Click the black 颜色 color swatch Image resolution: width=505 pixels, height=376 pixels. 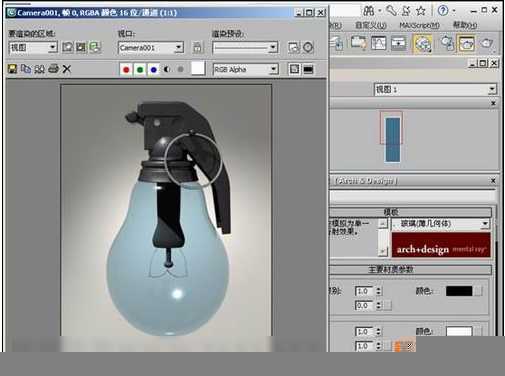pyautogui.click(x=459, y=291)
